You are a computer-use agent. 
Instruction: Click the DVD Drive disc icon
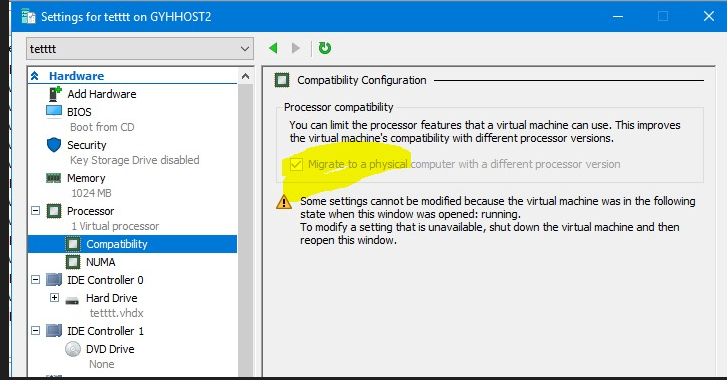pos(73,349)
